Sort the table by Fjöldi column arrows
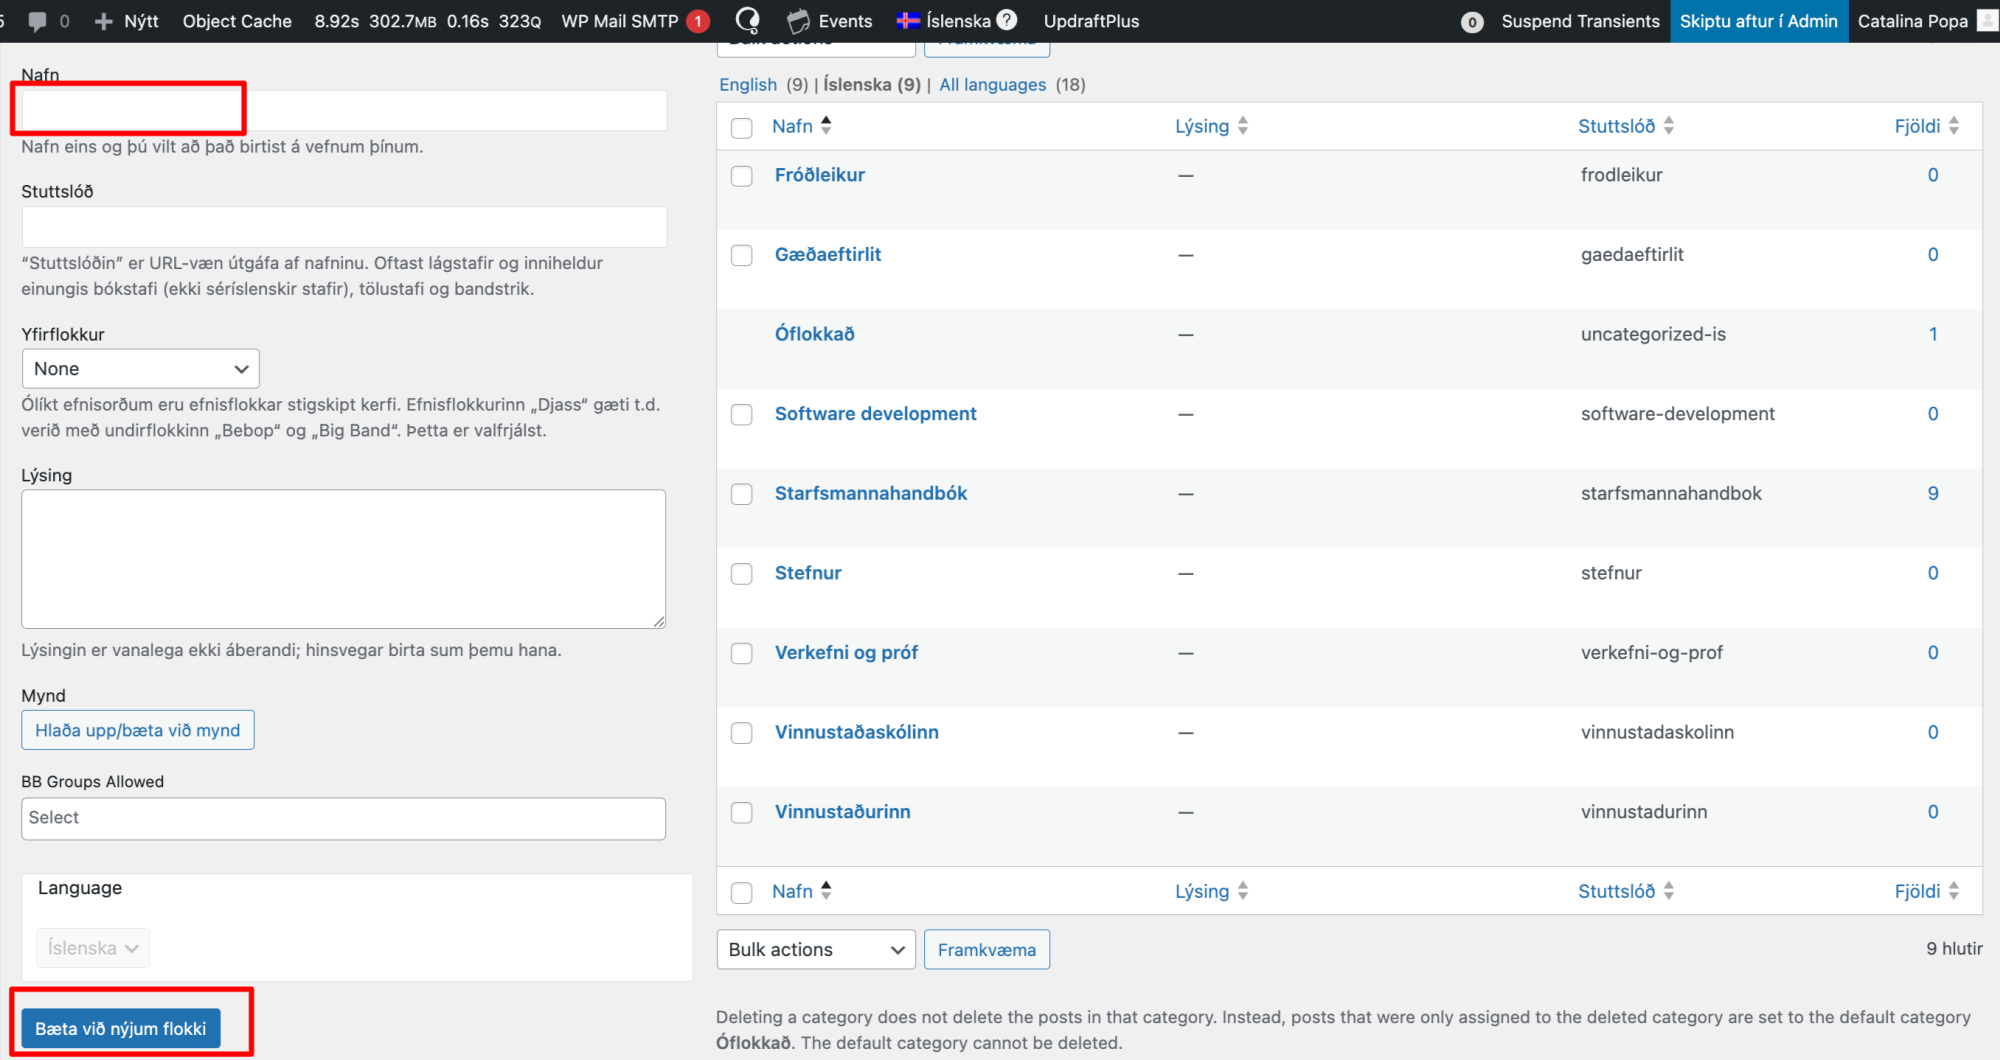The height and width of the screenshot is (1060, 2000). click(1953, 126)
